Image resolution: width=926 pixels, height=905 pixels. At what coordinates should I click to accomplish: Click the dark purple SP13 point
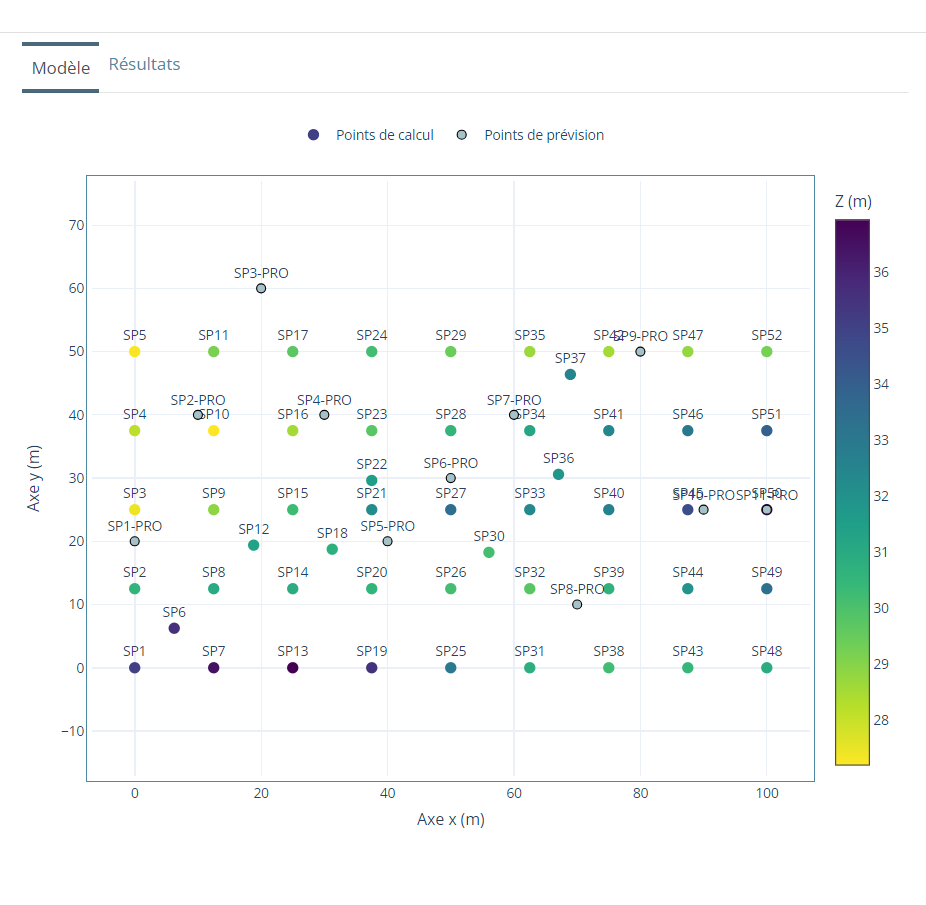point(293,667)
